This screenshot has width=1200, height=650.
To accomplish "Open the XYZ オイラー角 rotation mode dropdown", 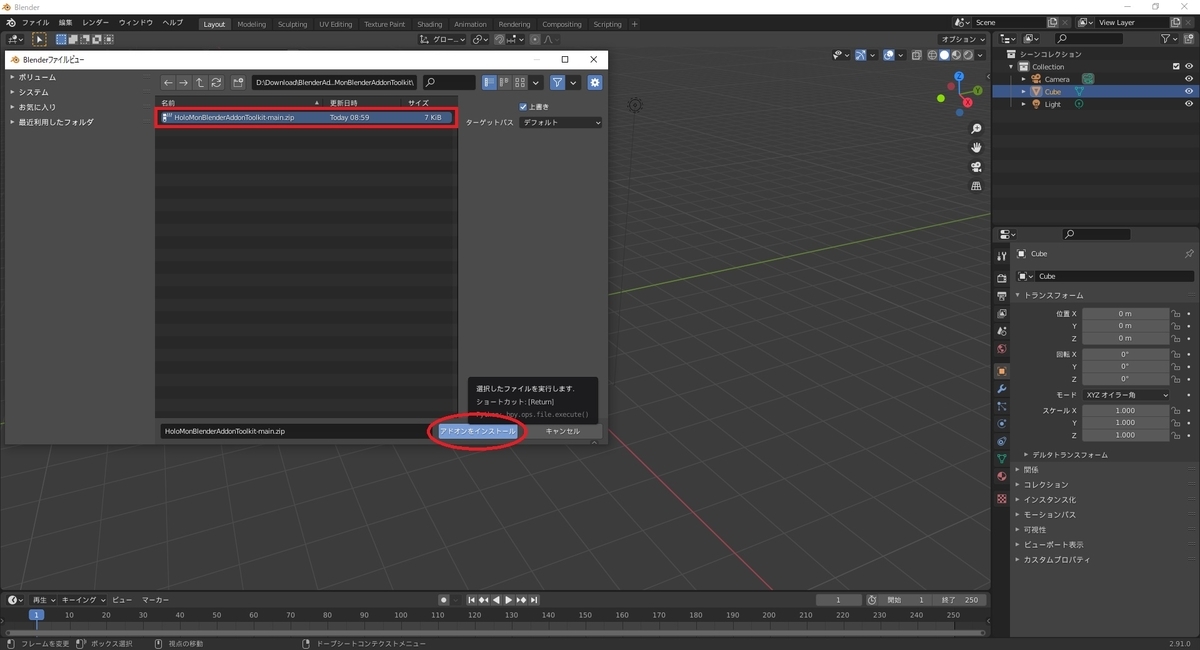I will click(x=1126, y=395).
